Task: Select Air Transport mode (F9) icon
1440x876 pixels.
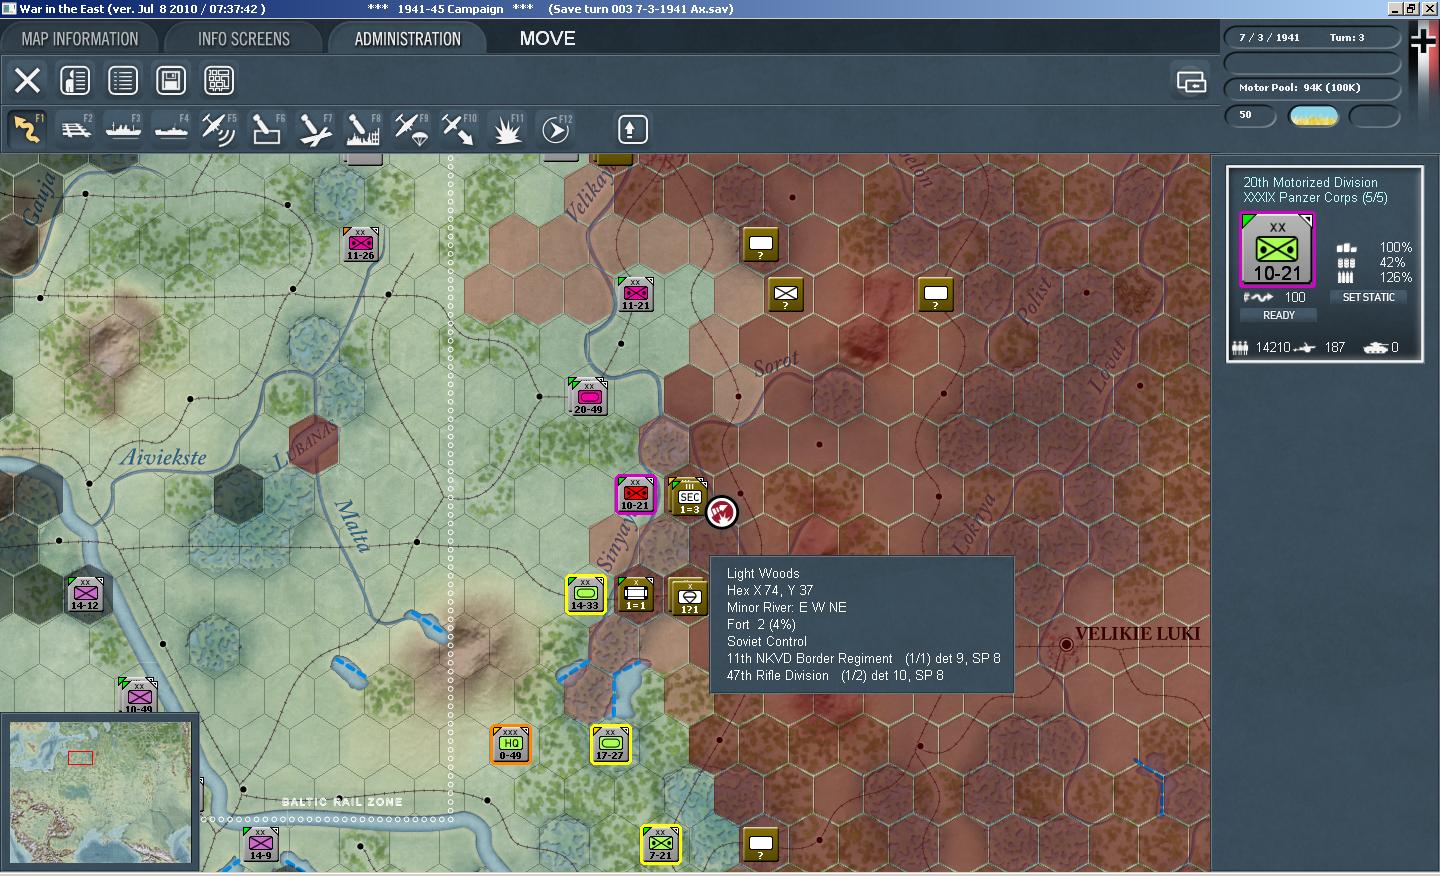Action: (x=411, y=129)
